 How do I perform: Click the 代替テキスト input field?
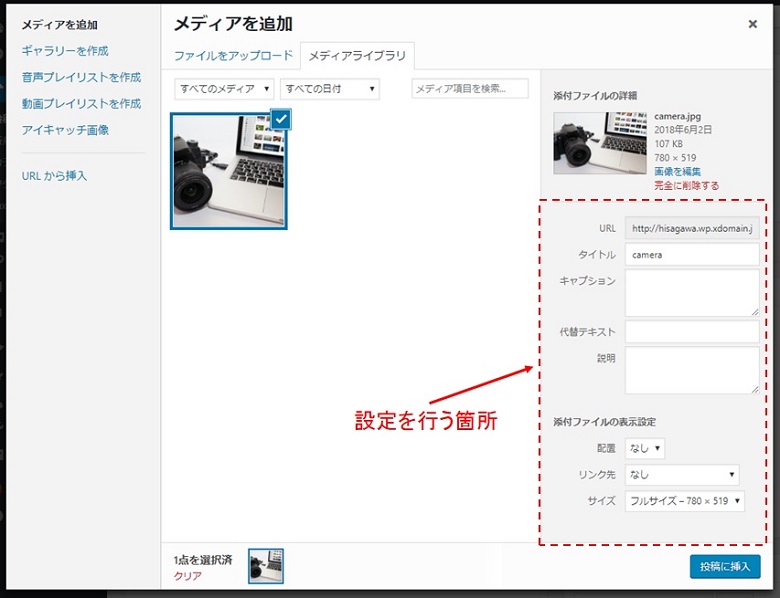coord(692,331)
